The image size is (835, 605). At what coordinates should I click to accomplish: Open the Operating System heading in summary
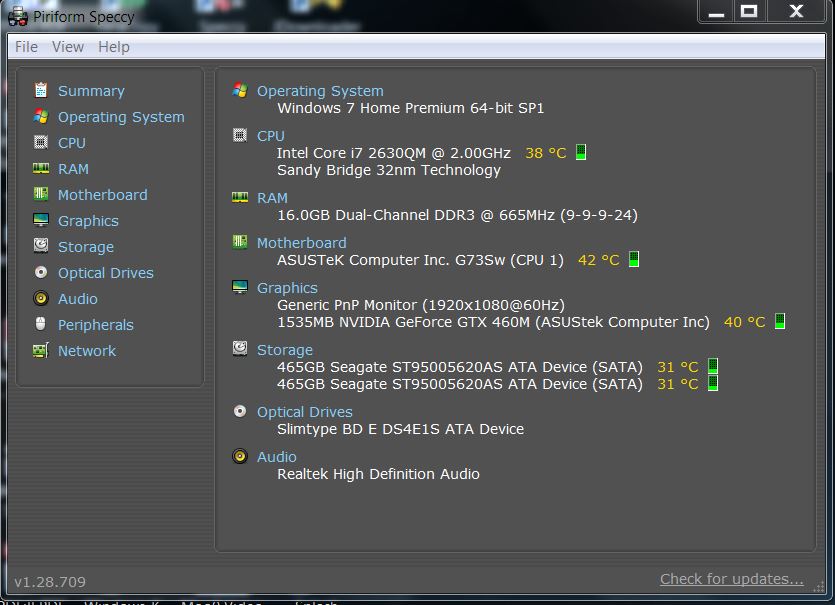click(320, 91)
